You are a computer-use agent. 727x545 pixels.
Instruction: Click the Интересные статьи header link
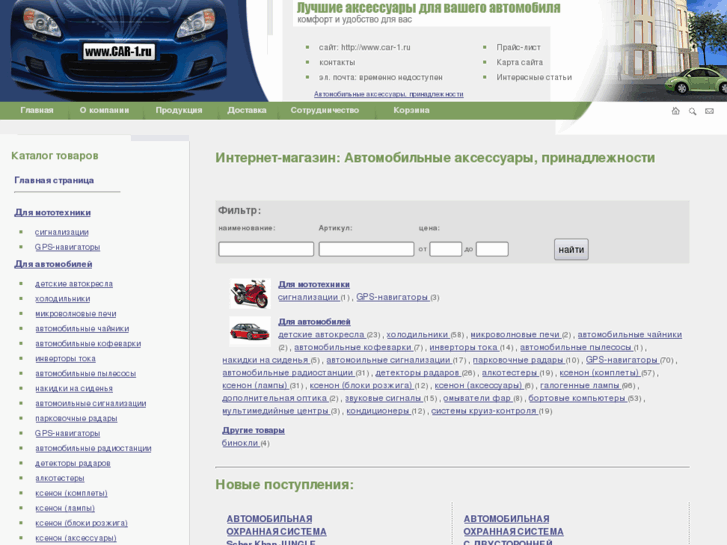click(x=534, y=77)
